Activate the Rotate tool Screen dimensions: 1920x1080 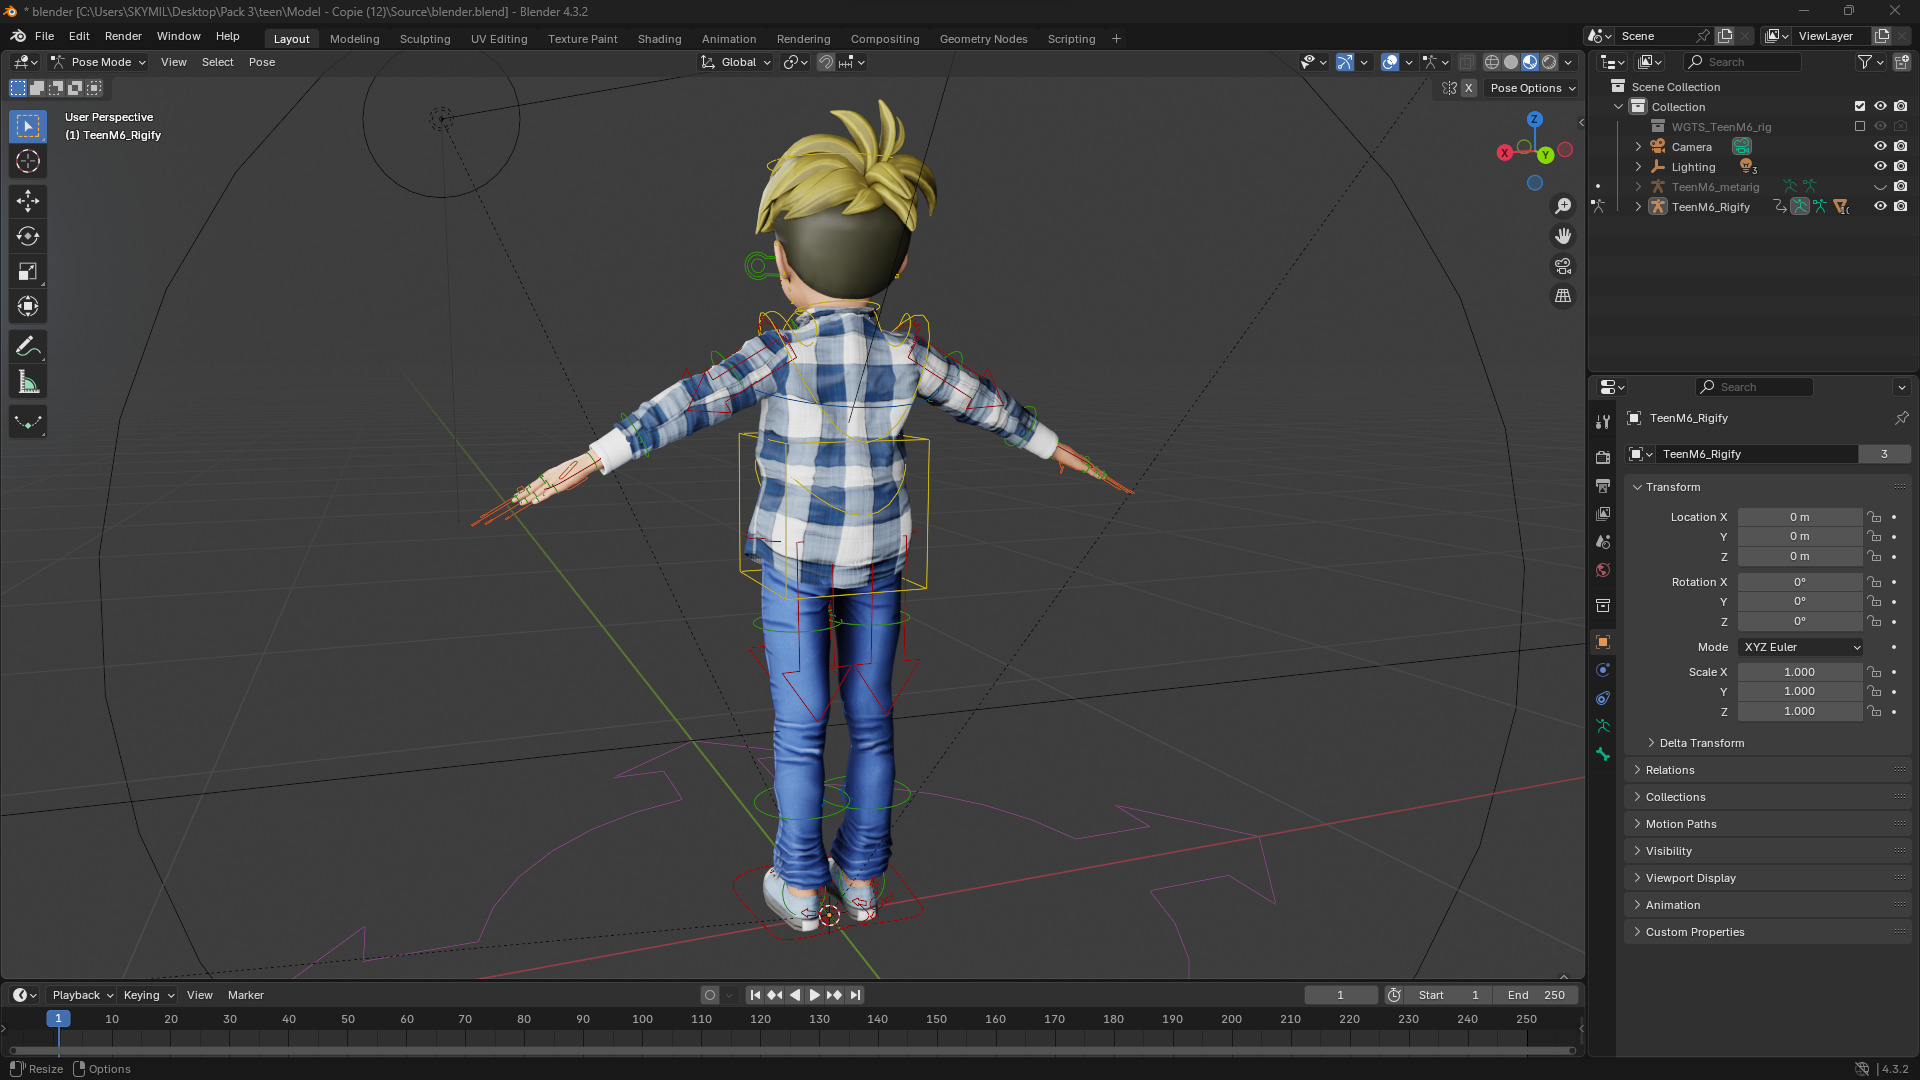tap(28, 236)
